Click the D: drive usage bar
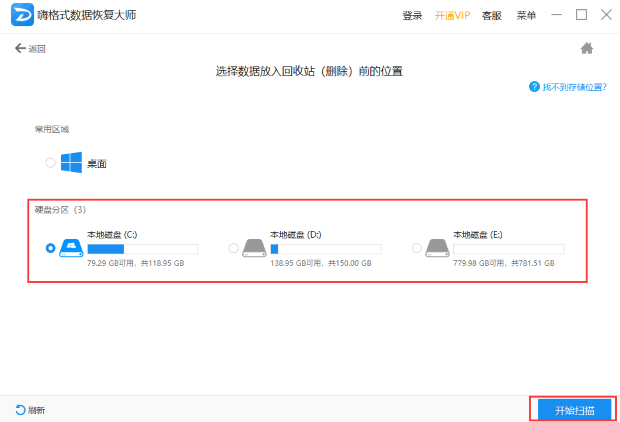The height and width of the screenshot is (422, 620). pos(326,249)
